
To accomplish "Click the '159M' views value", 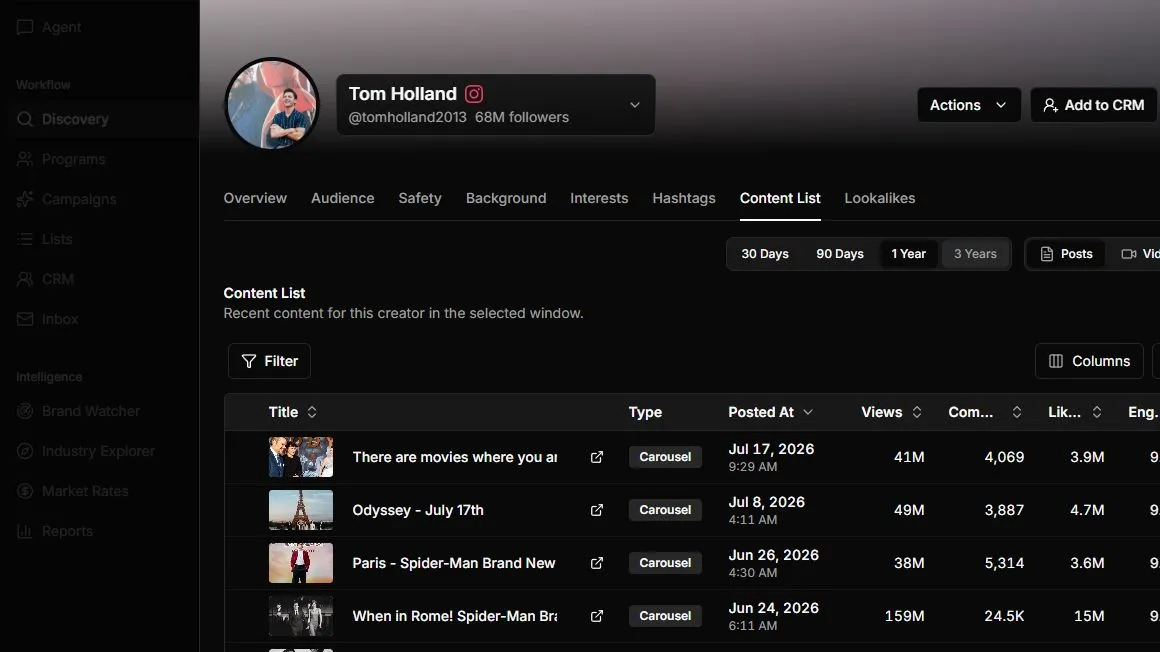I will coord(905,616).
